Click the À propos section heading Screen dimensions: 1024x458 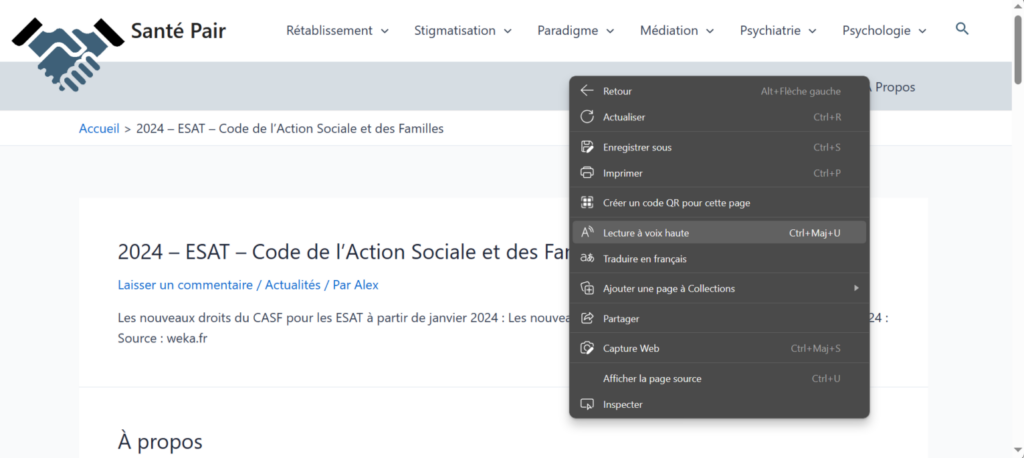coord(160,442)
